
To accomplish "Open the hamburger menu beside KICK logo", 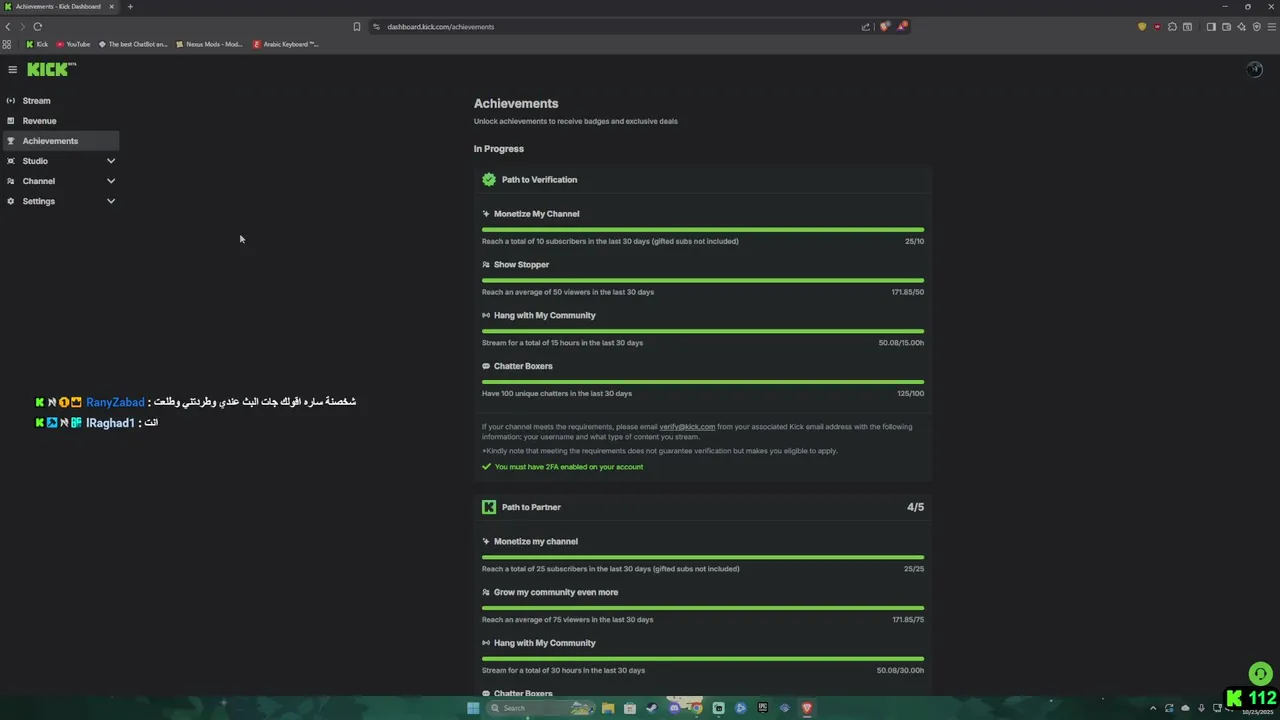I will pos(12,70).
